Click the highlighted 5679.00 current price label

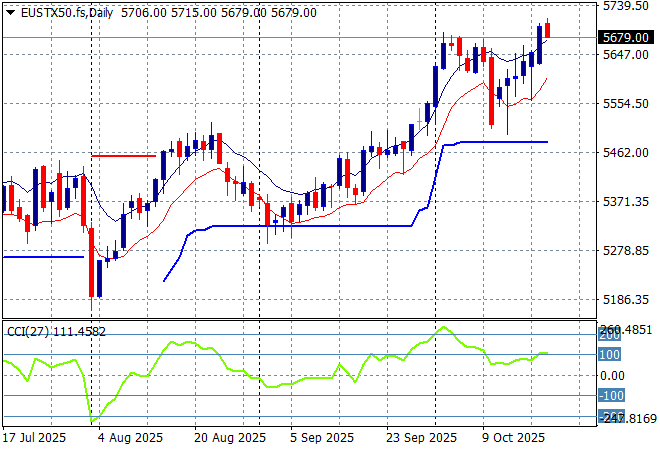click(x=624, y=38)
